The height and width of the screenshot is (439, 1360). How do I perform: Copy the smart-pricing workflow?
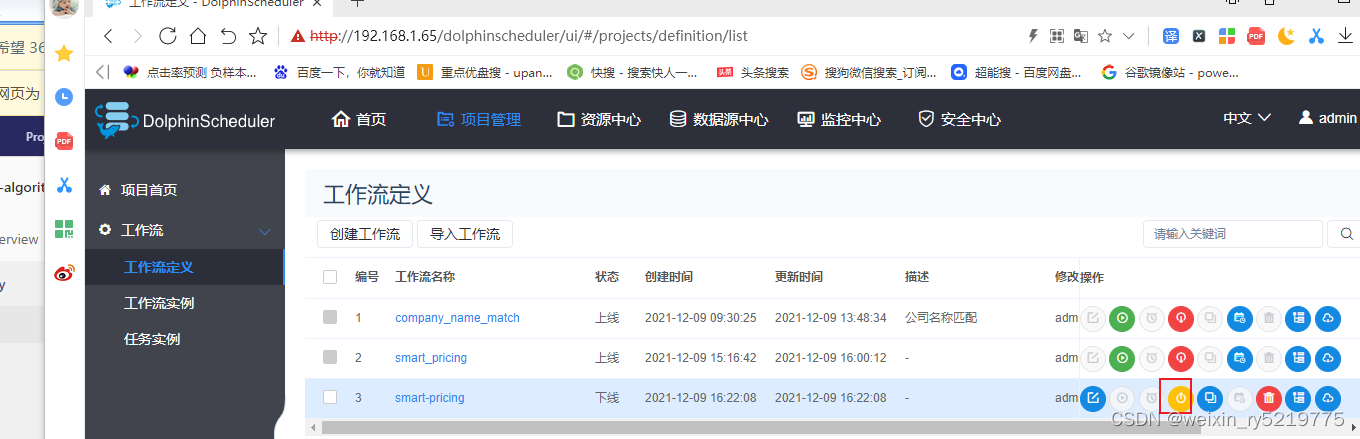1210,398
